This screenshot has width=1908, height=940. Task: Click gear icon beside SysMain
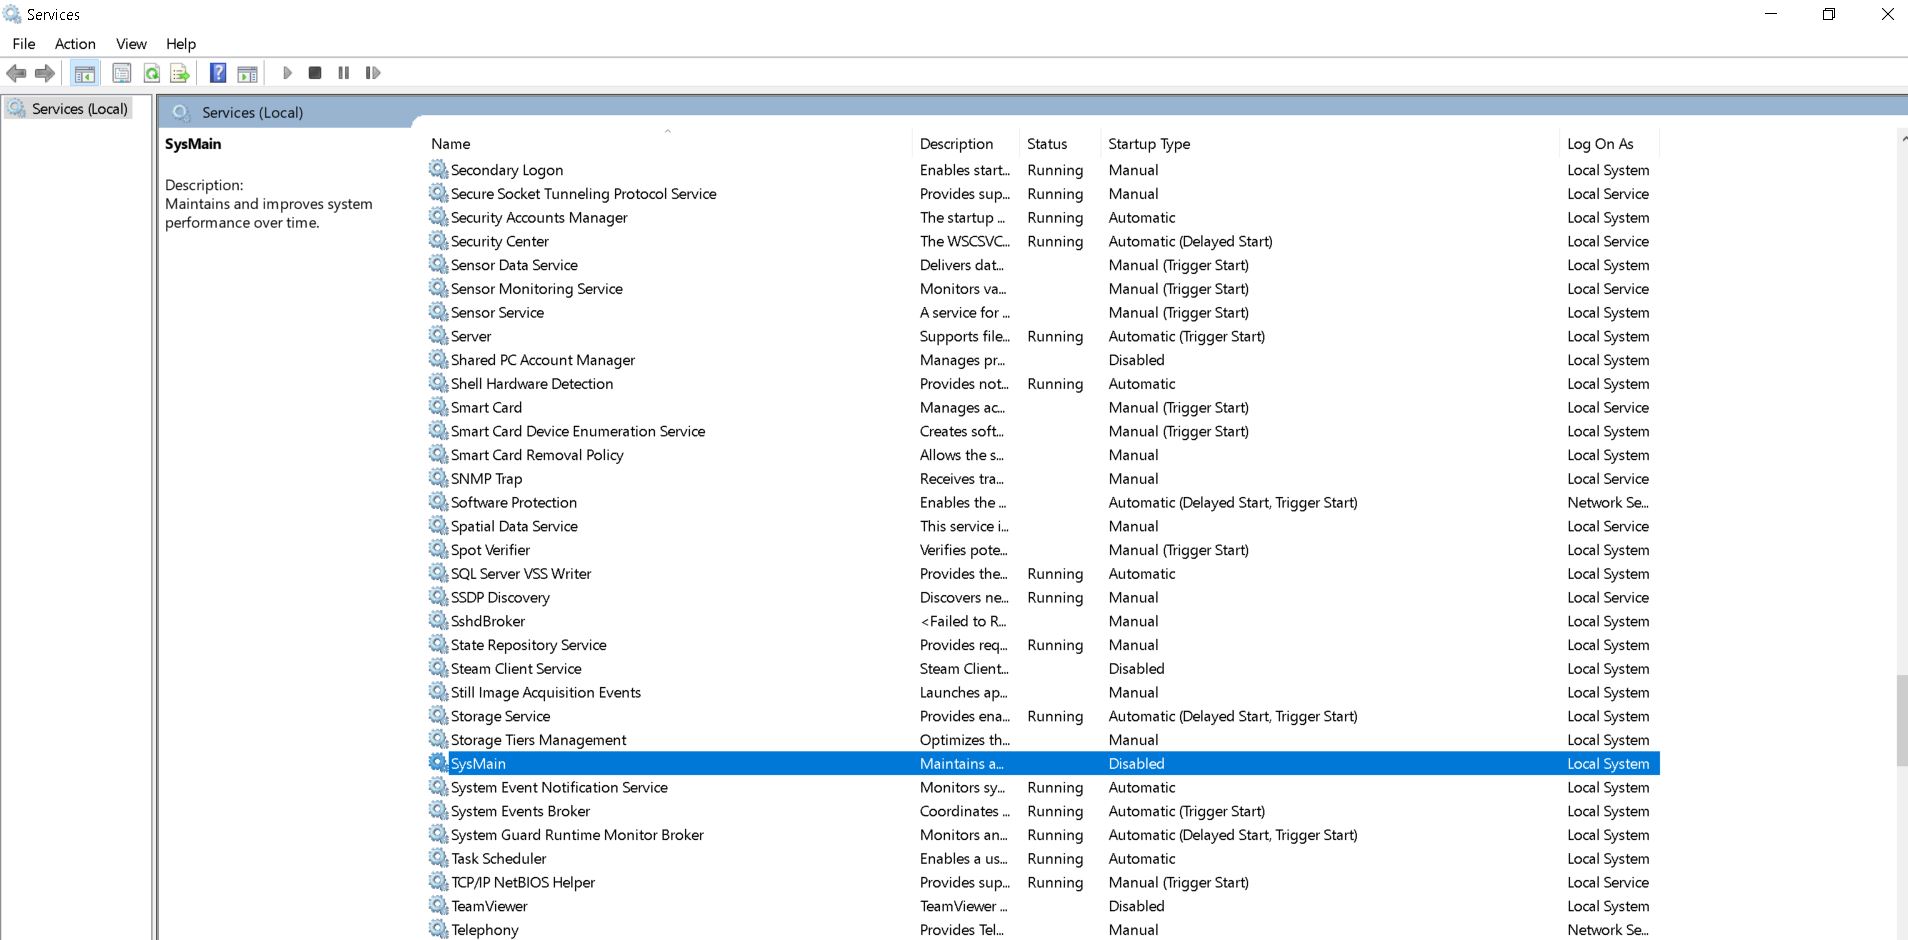(438, 763)
